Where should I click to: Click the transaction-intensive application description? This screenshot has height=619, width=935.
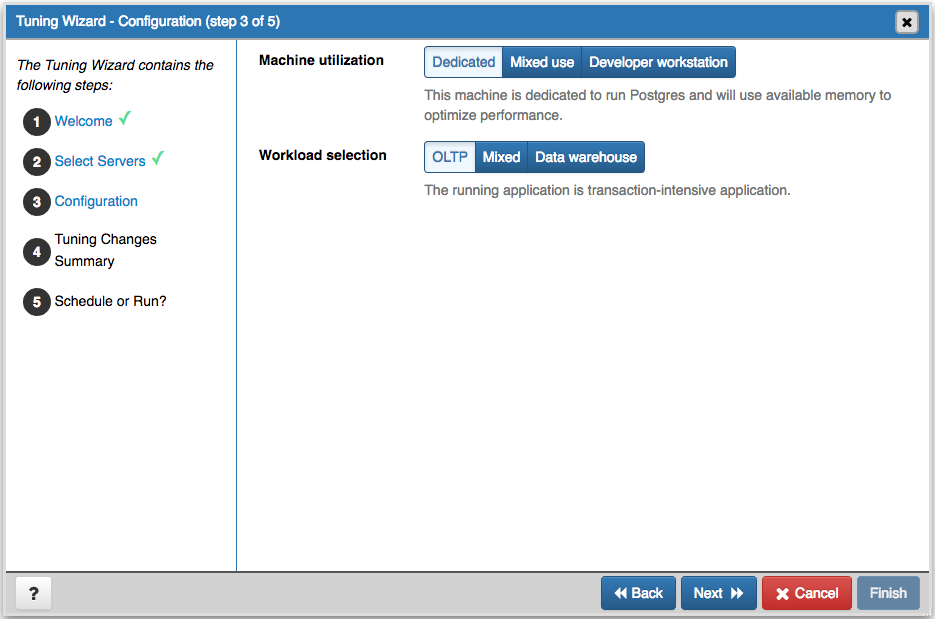[607, 190]
